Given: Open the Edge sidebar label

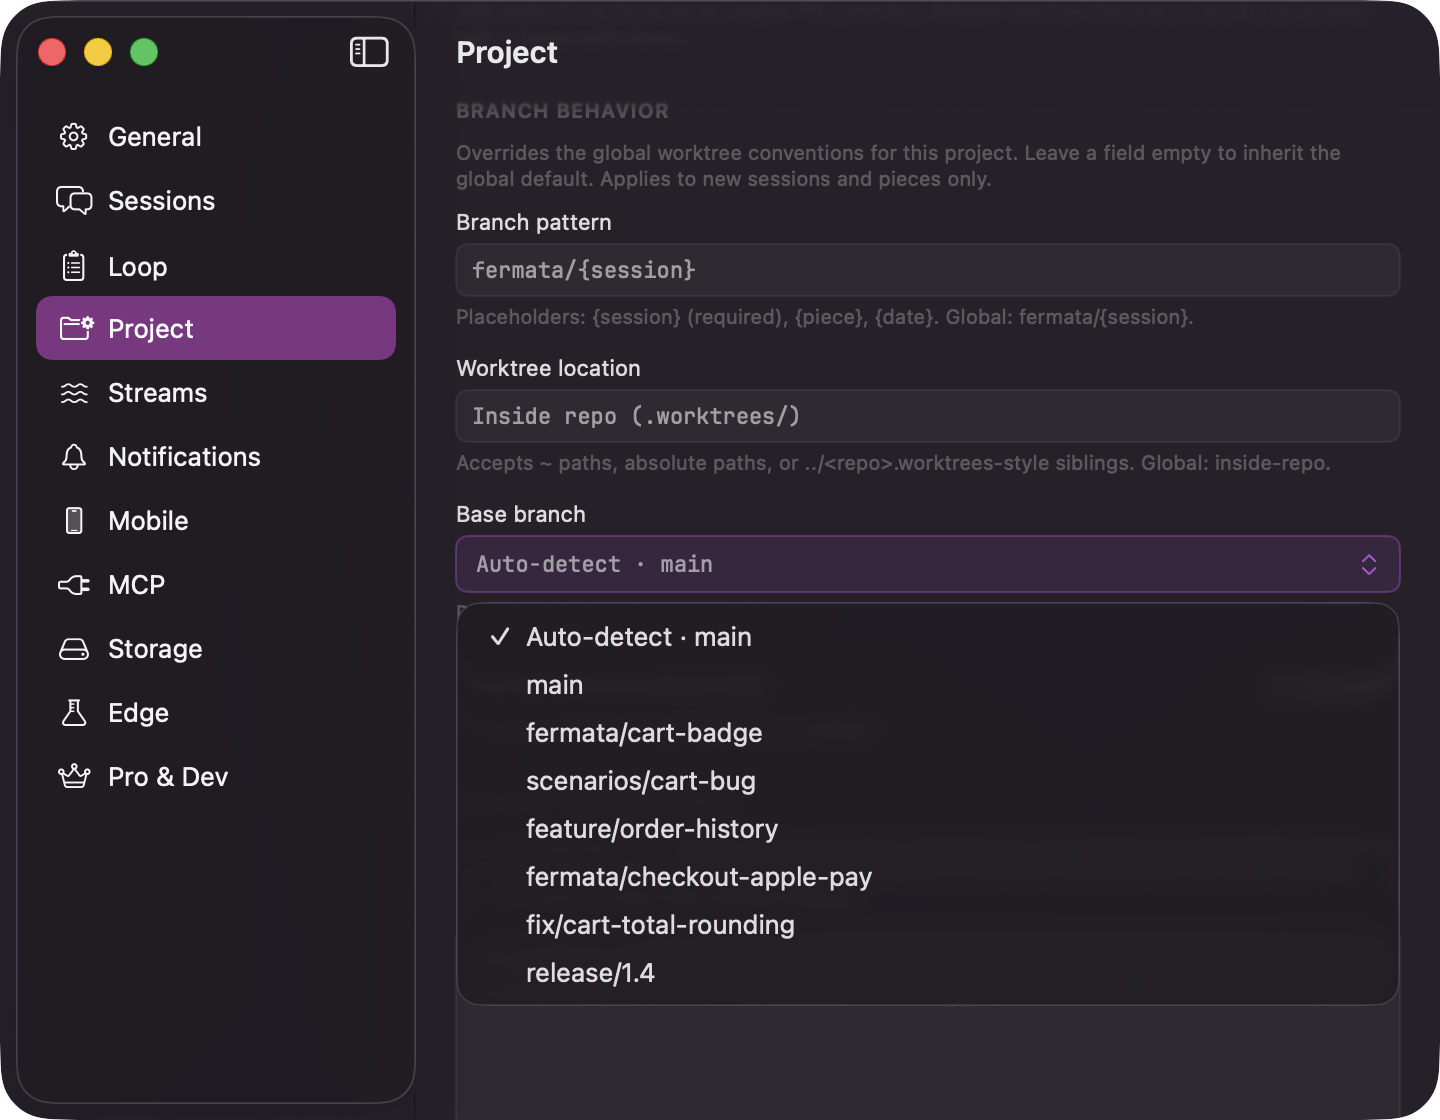Looking at the screenshot, I should point(138,713).
